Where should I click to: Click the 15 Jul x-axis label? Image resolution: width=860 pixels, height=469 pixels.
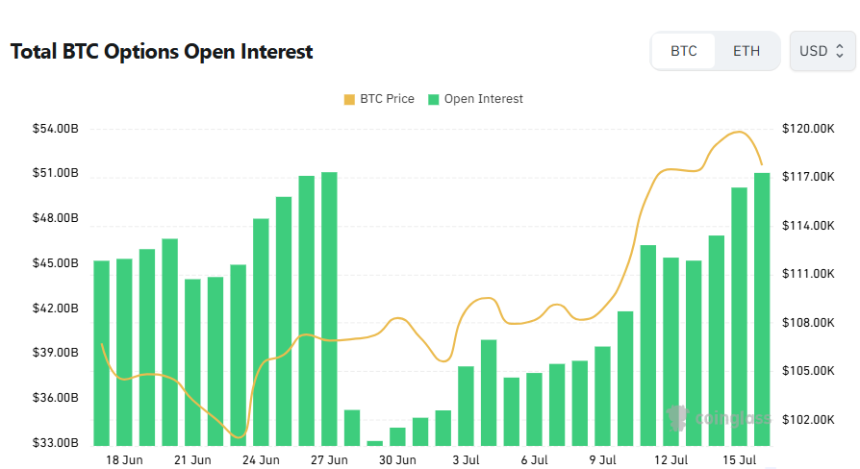point(739,460)
